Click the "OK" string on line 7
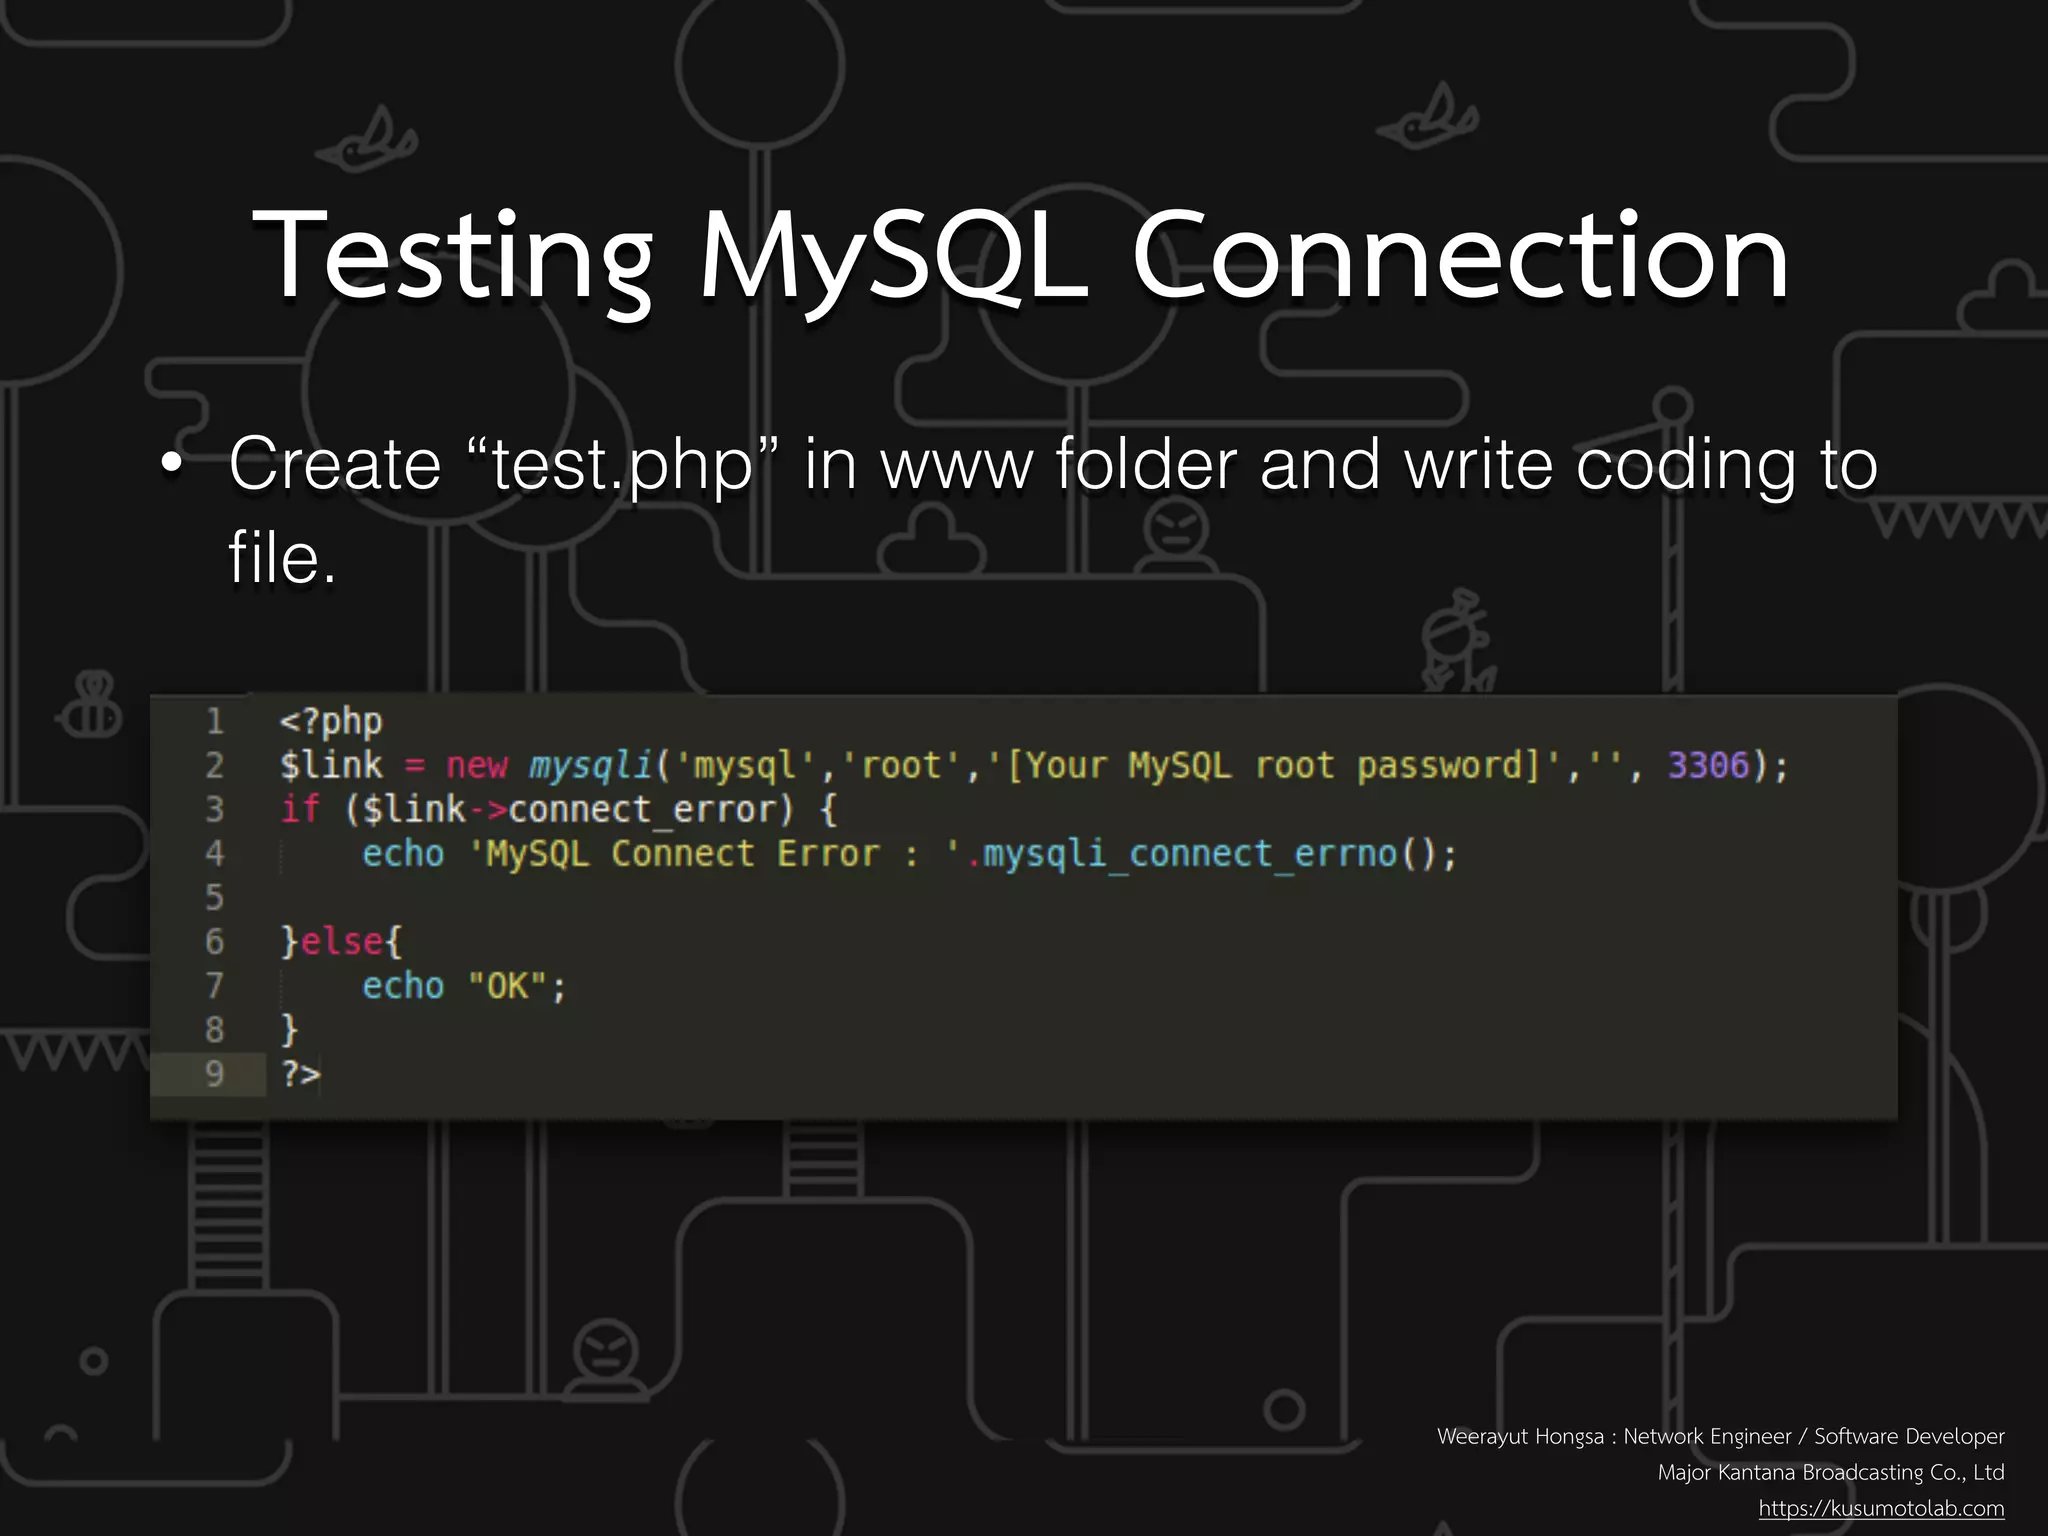The image size is (2048, 1536). (x=507, y=986)
